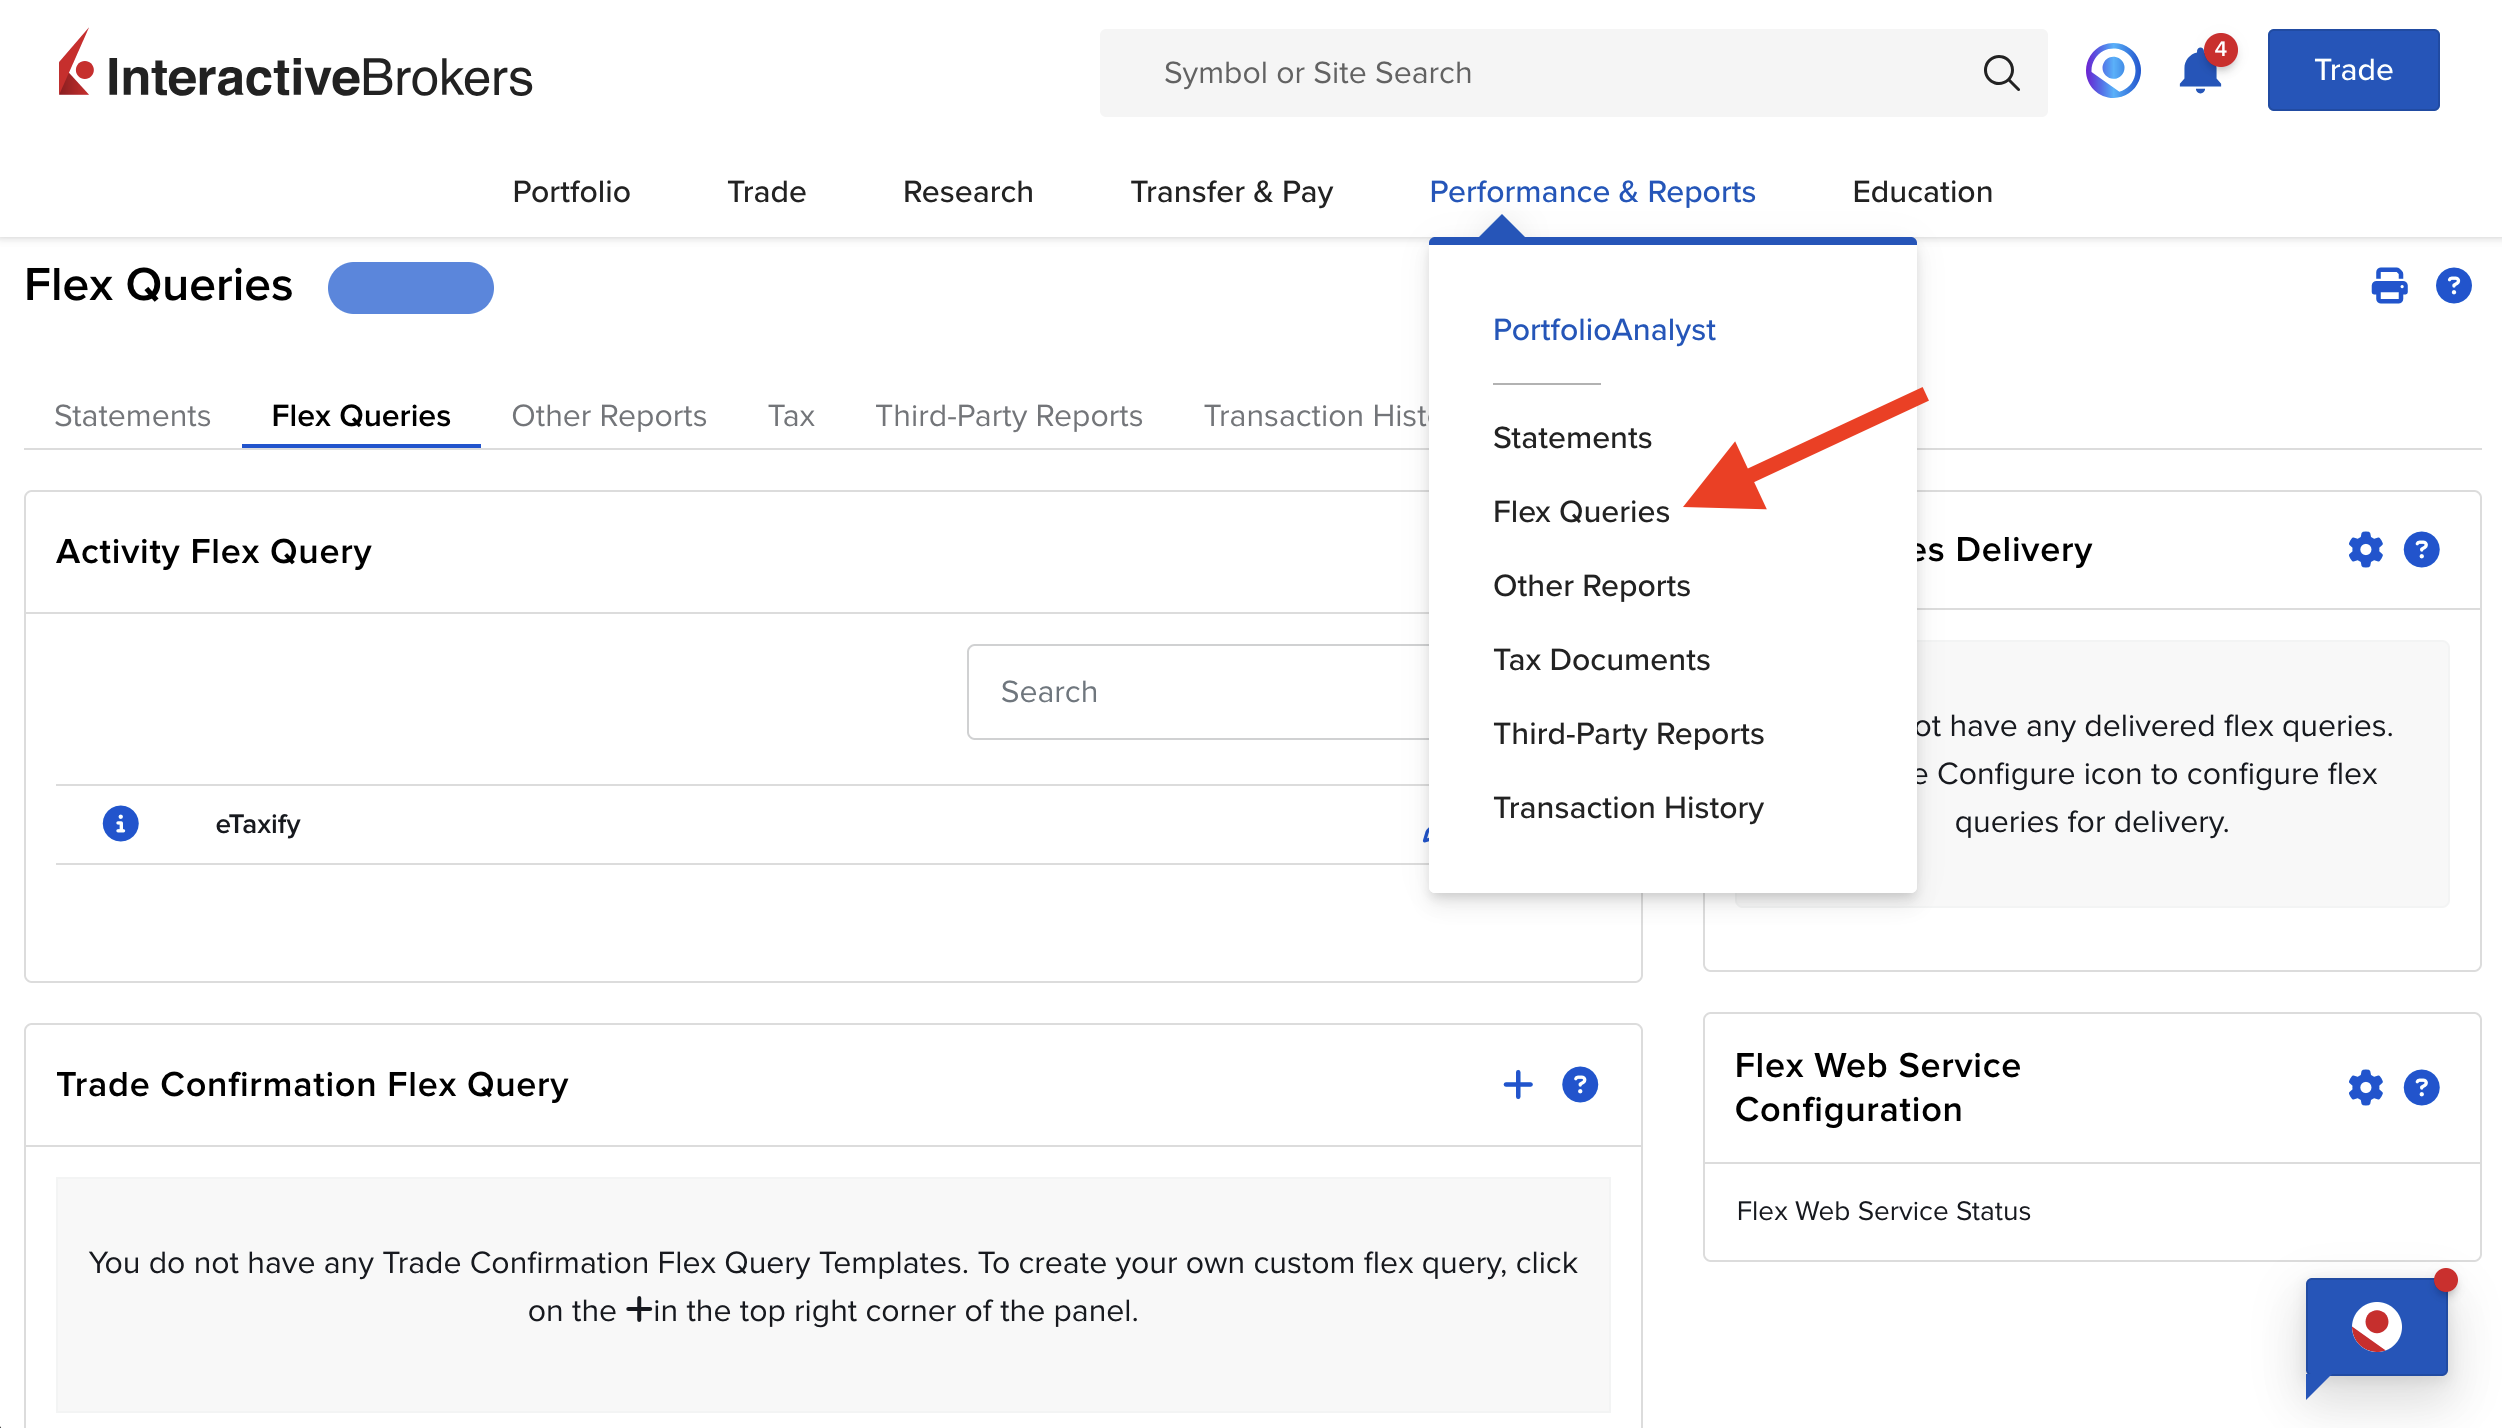Open the Portfolio menu
The height and width of the screenshot is (1428, 2502).
571,192
